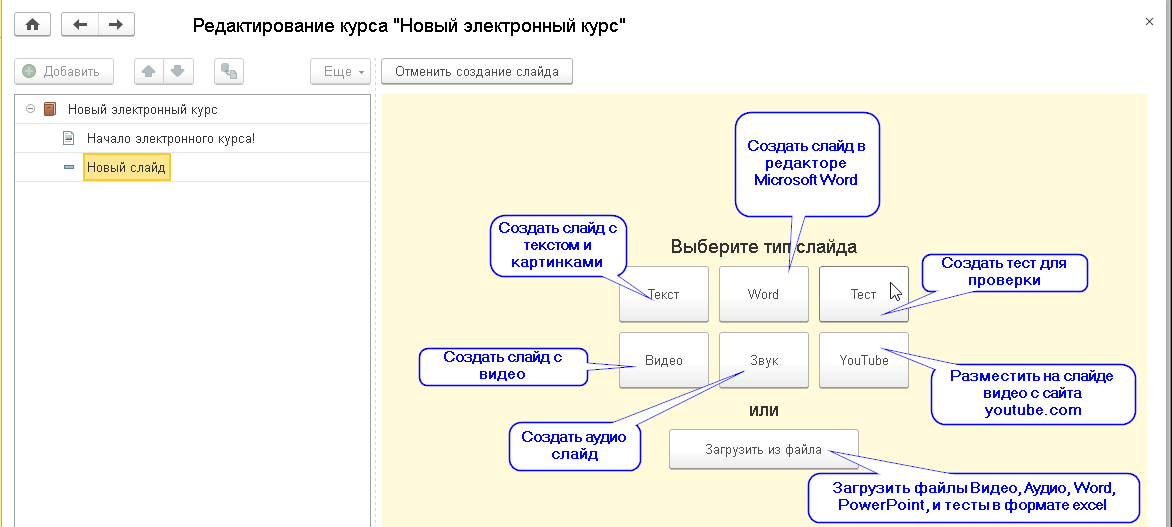
Task: Choose the "Текст" slide type
Action: click(x=664, y=294)
